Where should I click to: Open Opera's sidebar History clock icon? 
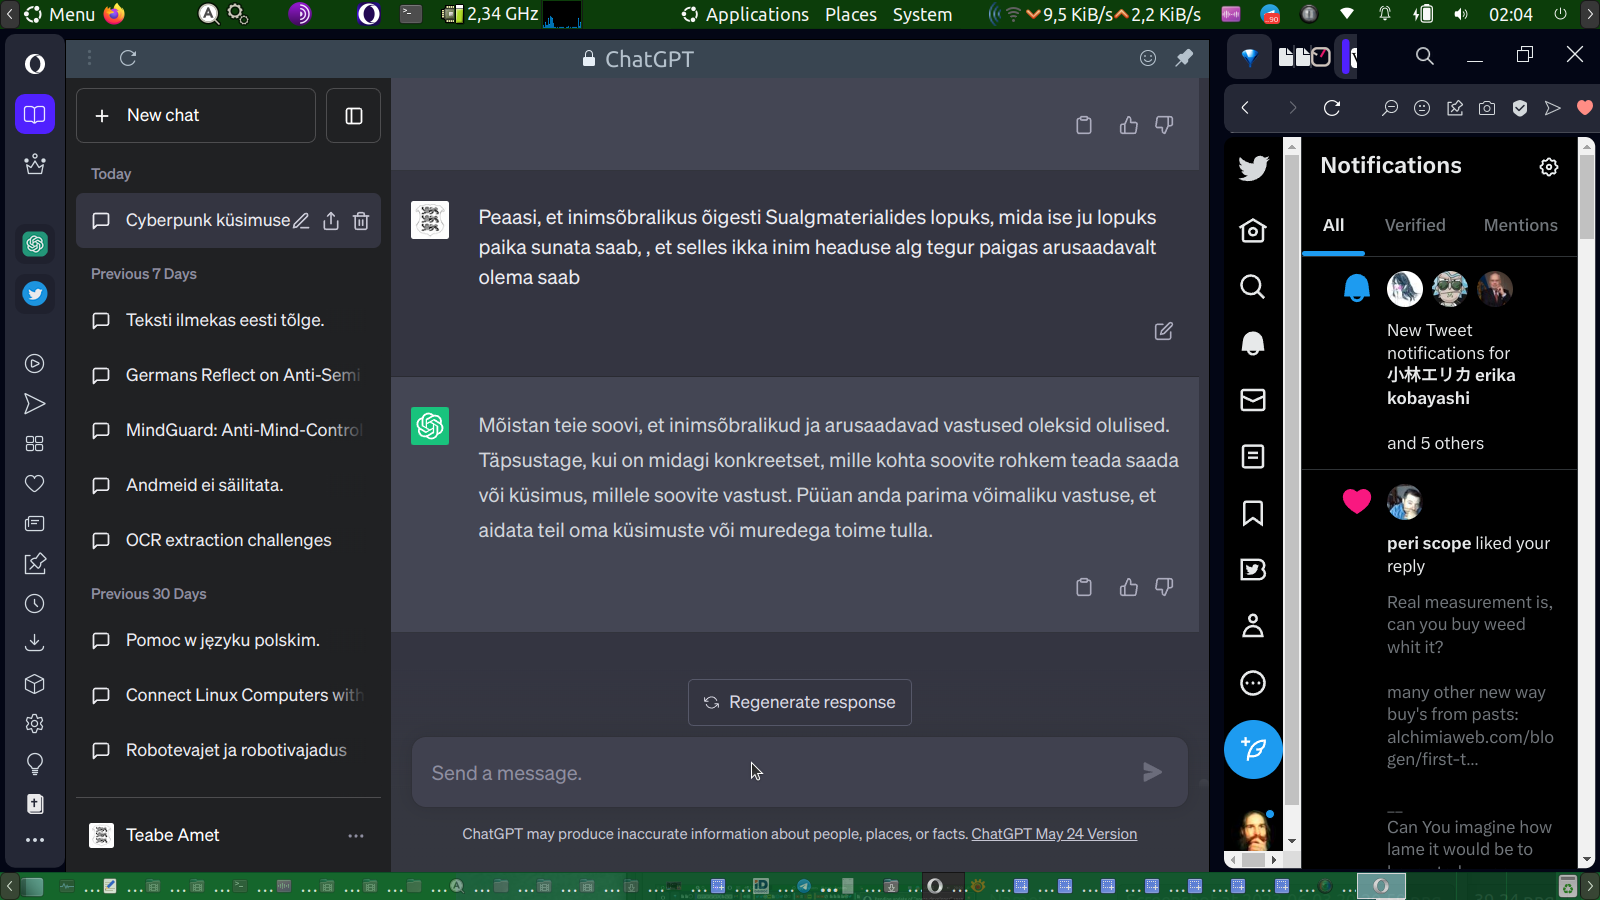[35, 604]
